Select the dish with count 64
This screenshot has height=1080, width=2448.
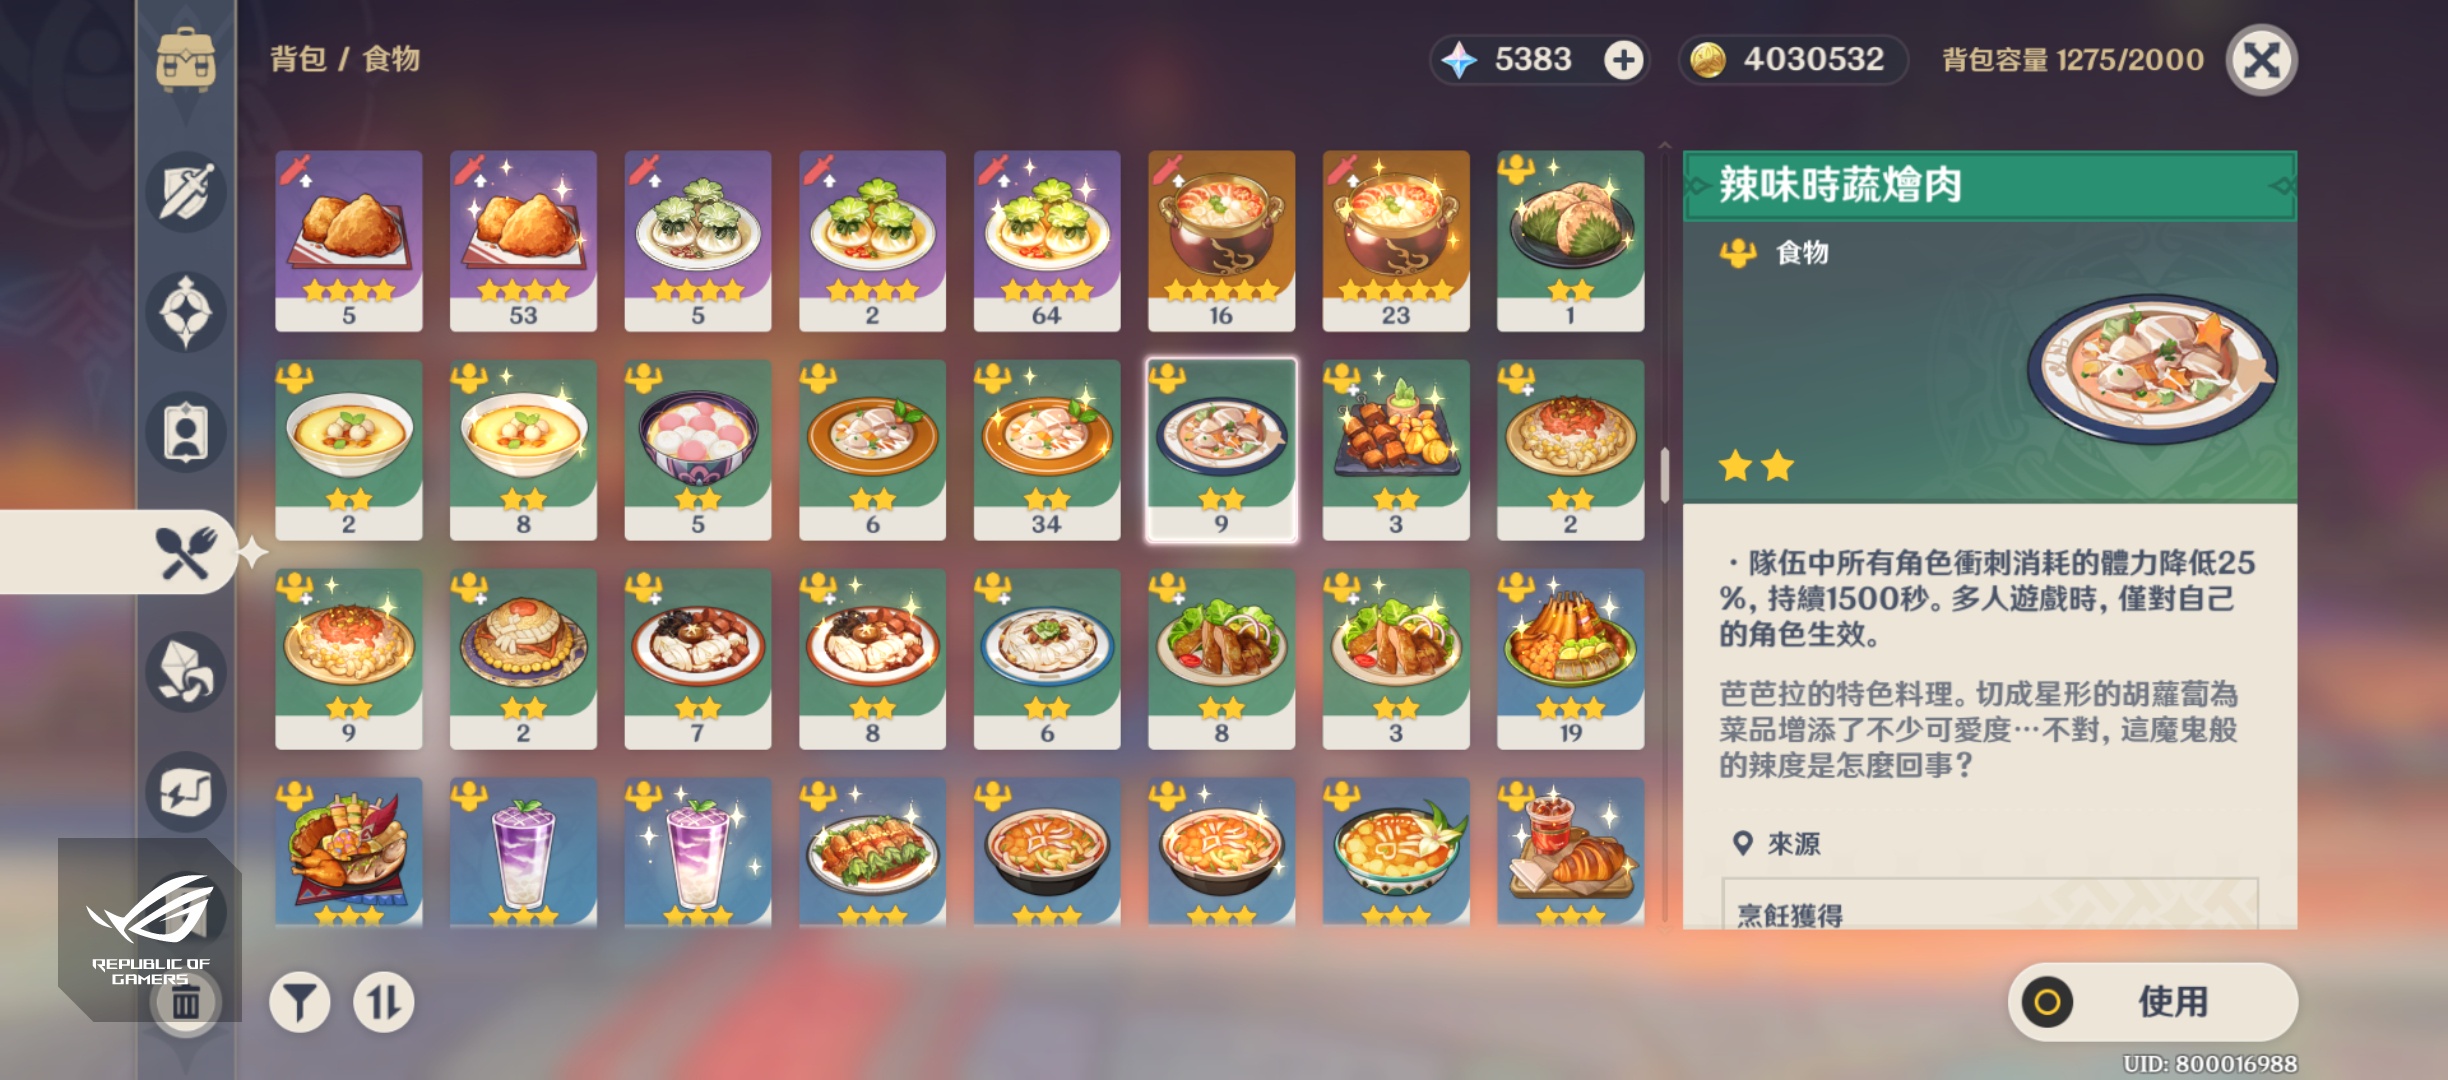click(x=1047, y=241)
